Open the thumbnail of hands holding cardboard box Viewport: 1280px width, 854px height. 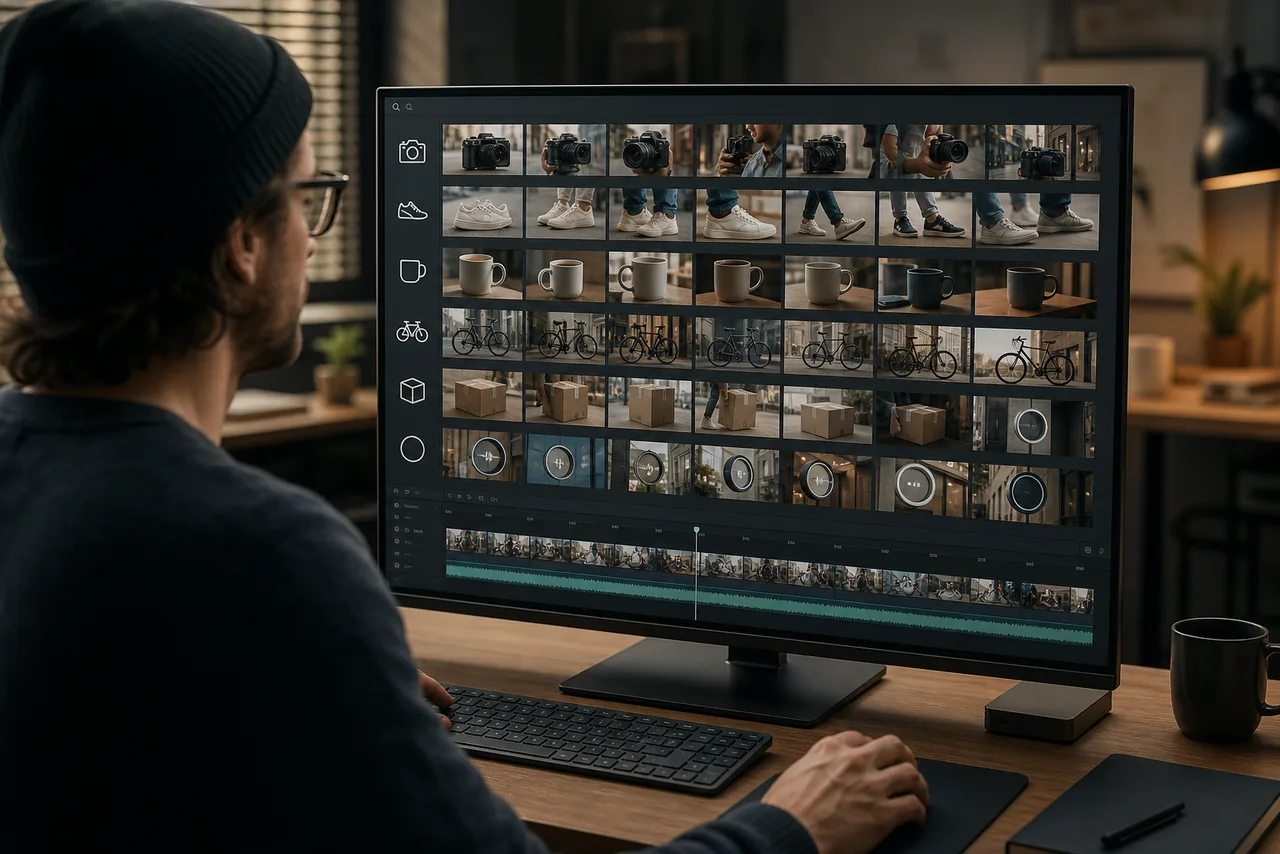click(923, 419)
